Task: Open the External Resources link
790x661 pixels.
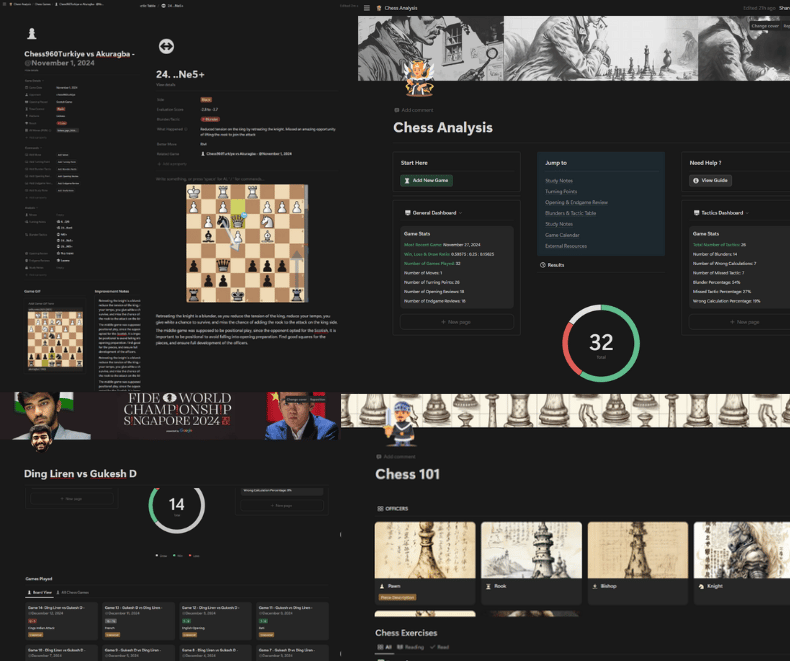Action: 566,246
